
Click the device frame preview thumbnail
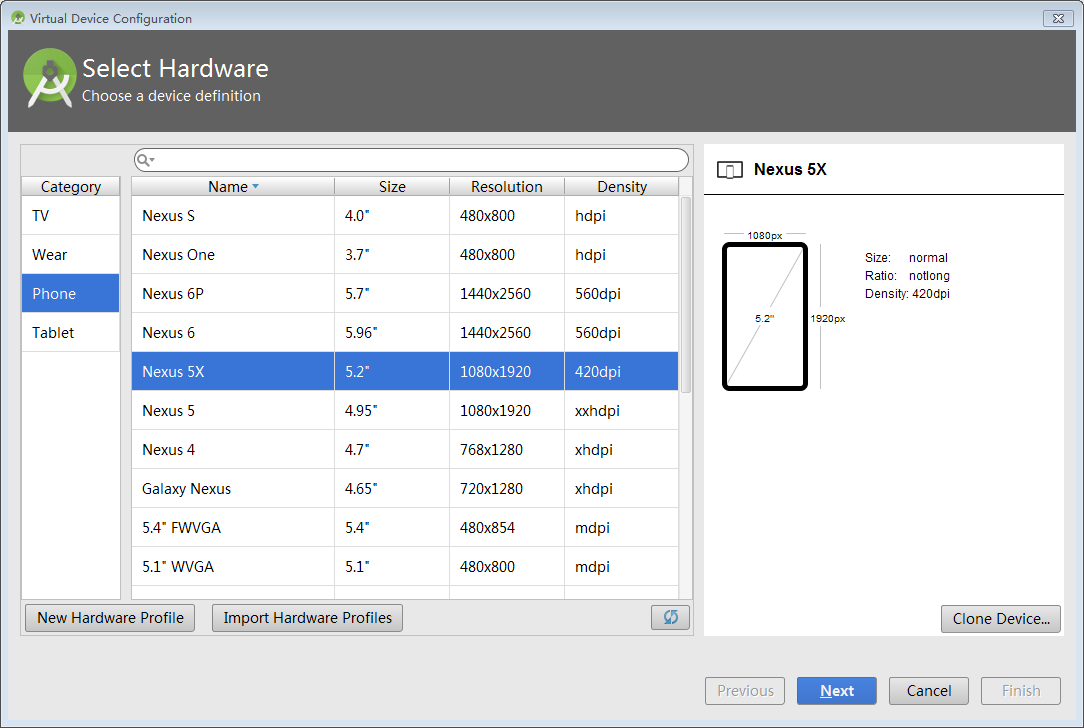coord(765,316)
